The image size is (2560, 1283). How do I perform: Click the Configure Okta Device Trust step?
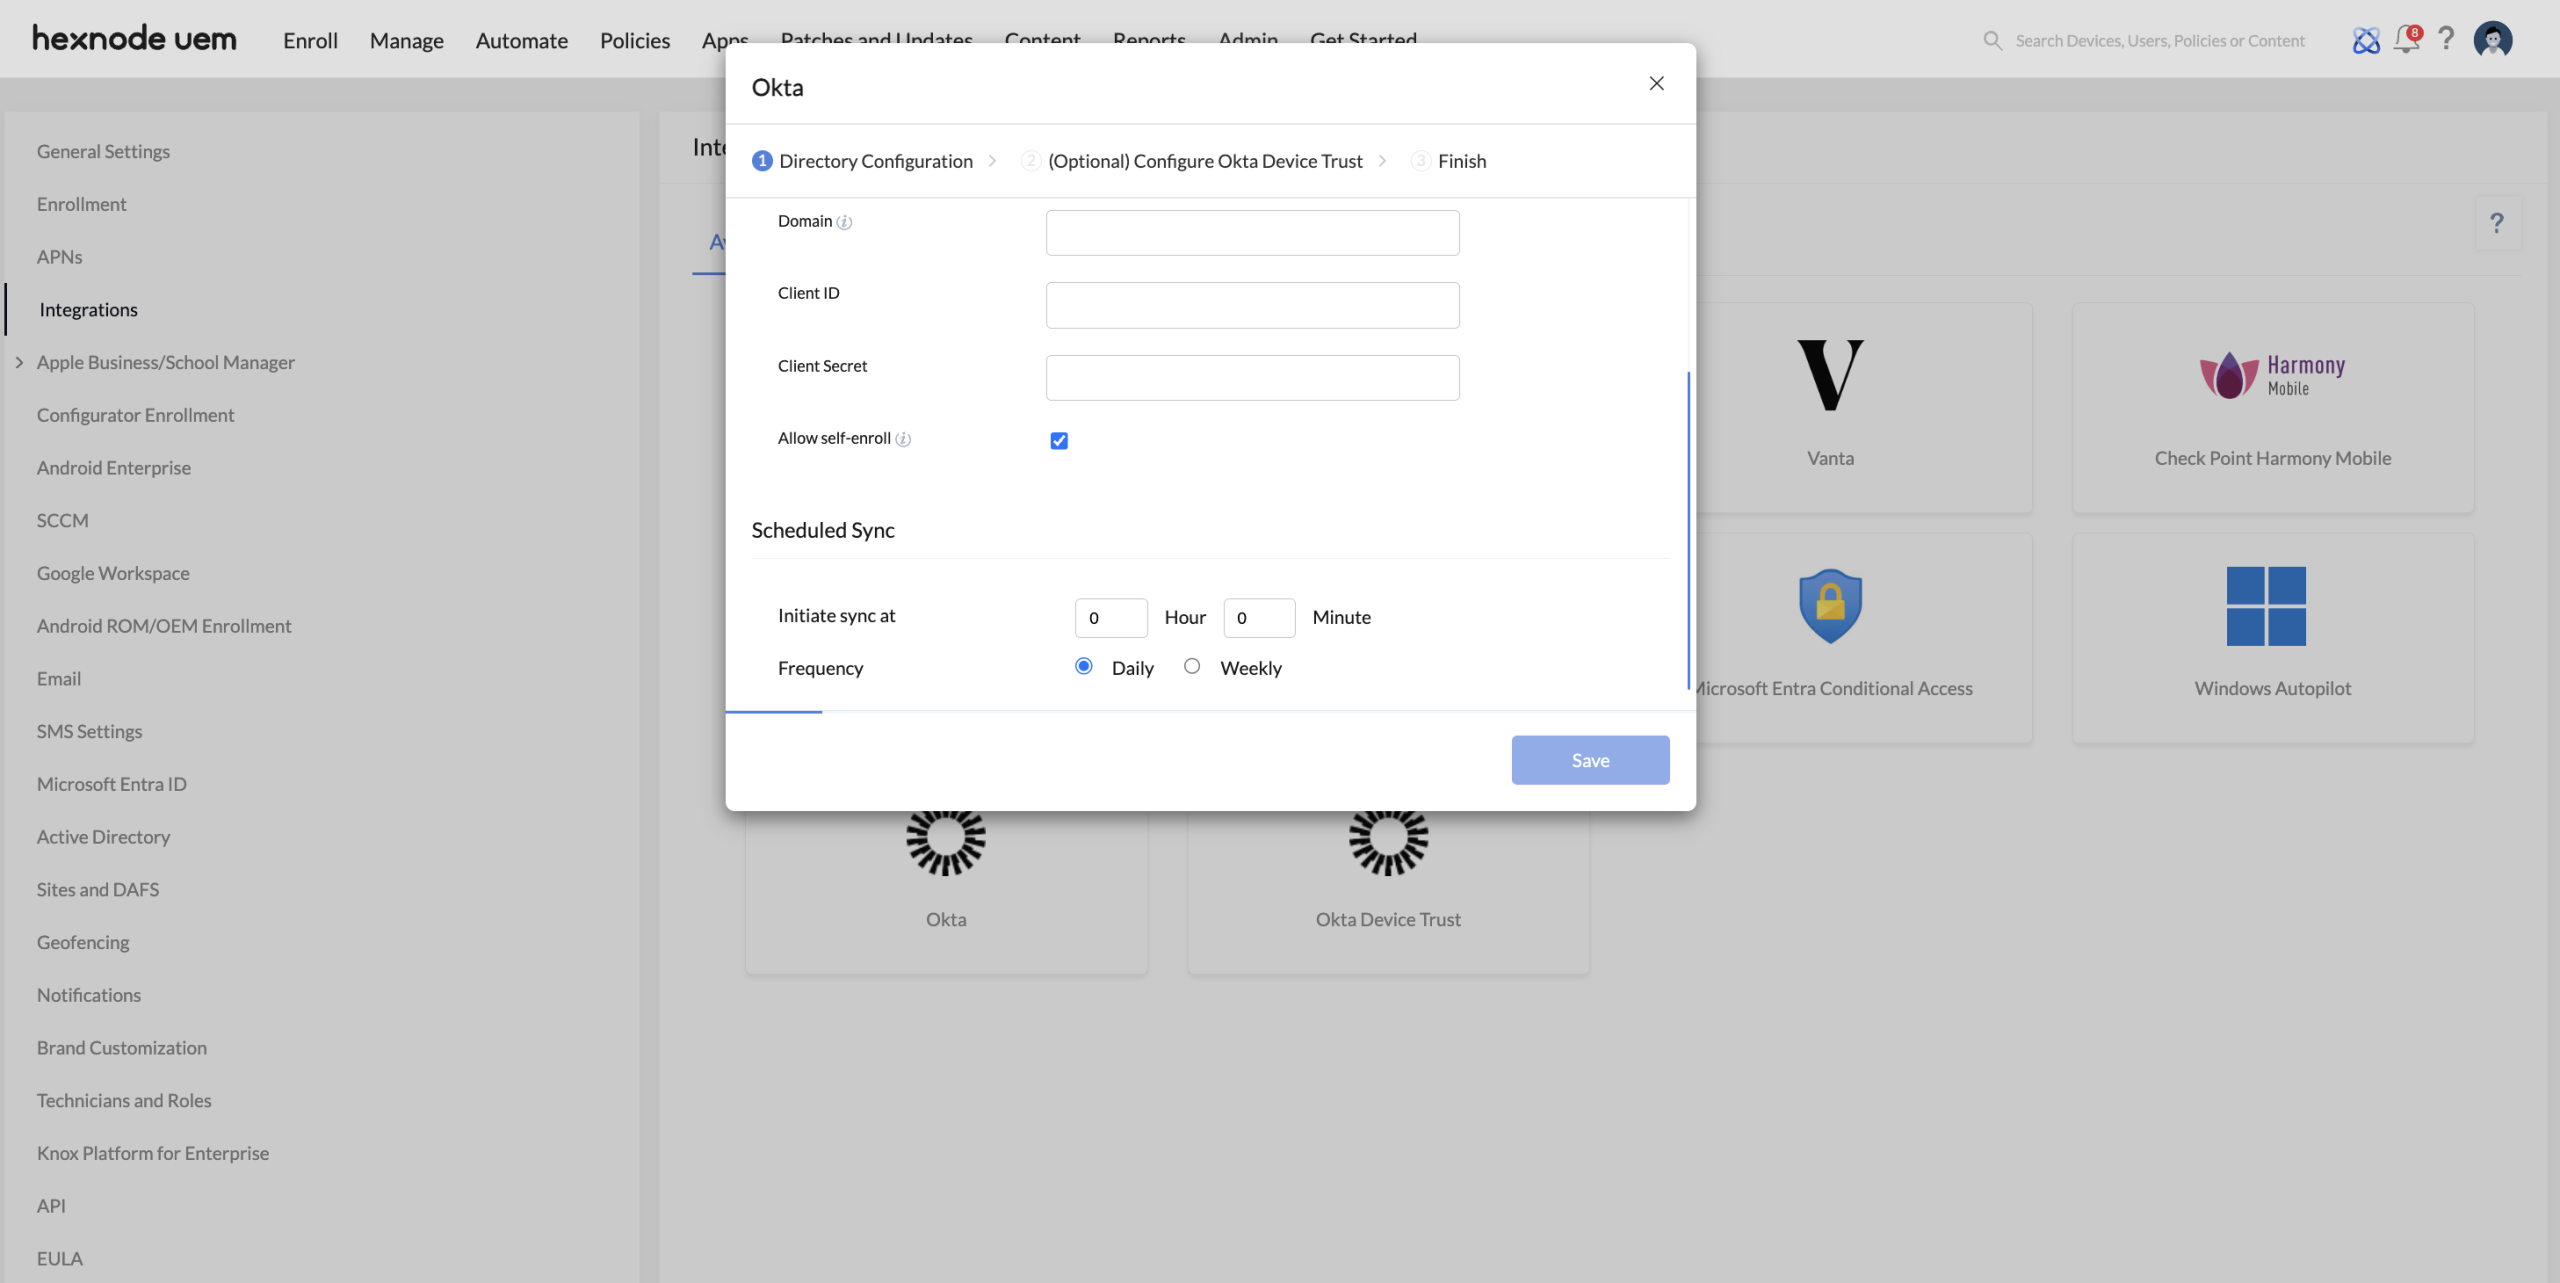pos(1192,161)
